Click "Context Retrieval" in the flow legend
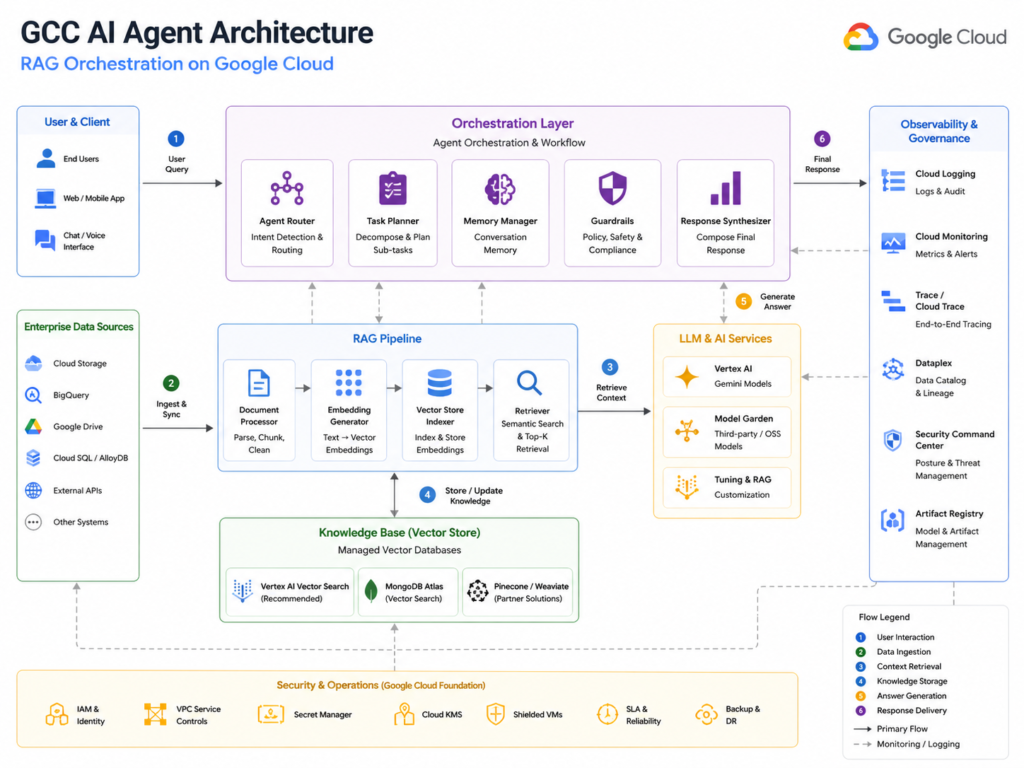The image size is (1024, 768). (909, 667)
